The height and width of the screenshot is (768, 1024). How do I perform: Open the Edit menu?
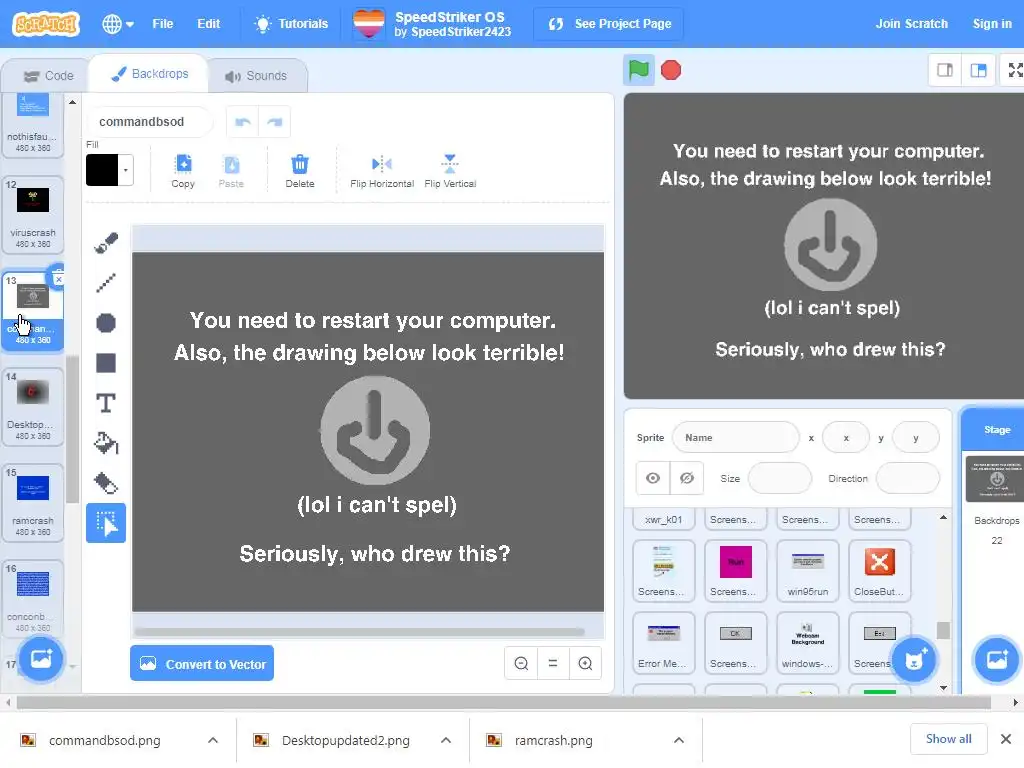pyautogui.click(x=208, y=24)
